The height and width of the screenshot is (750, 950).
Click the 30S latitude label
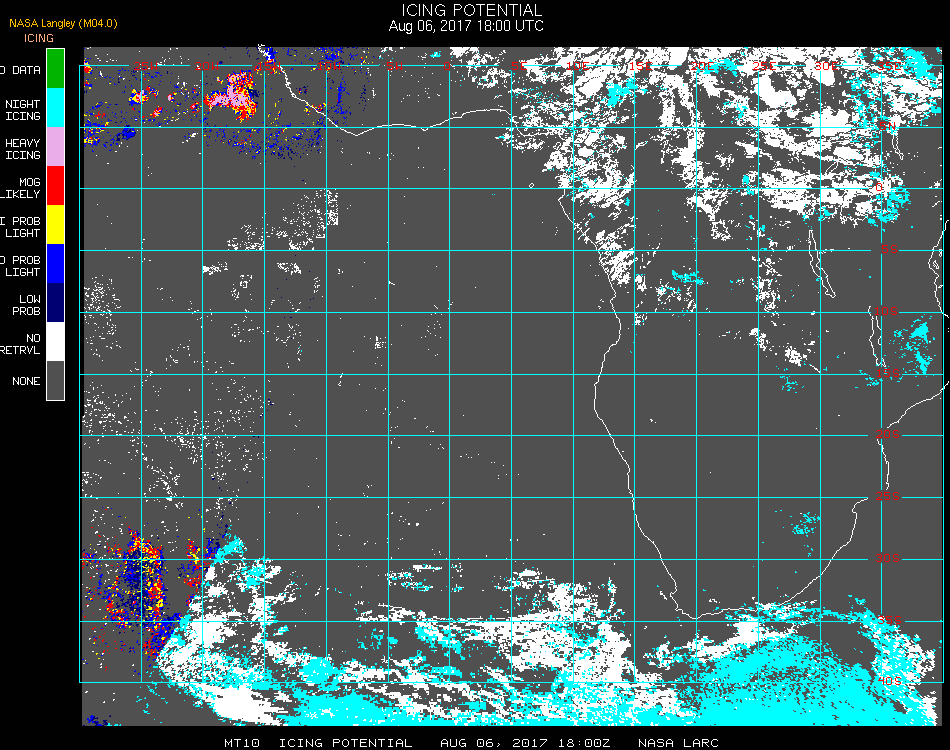[888, 558]
